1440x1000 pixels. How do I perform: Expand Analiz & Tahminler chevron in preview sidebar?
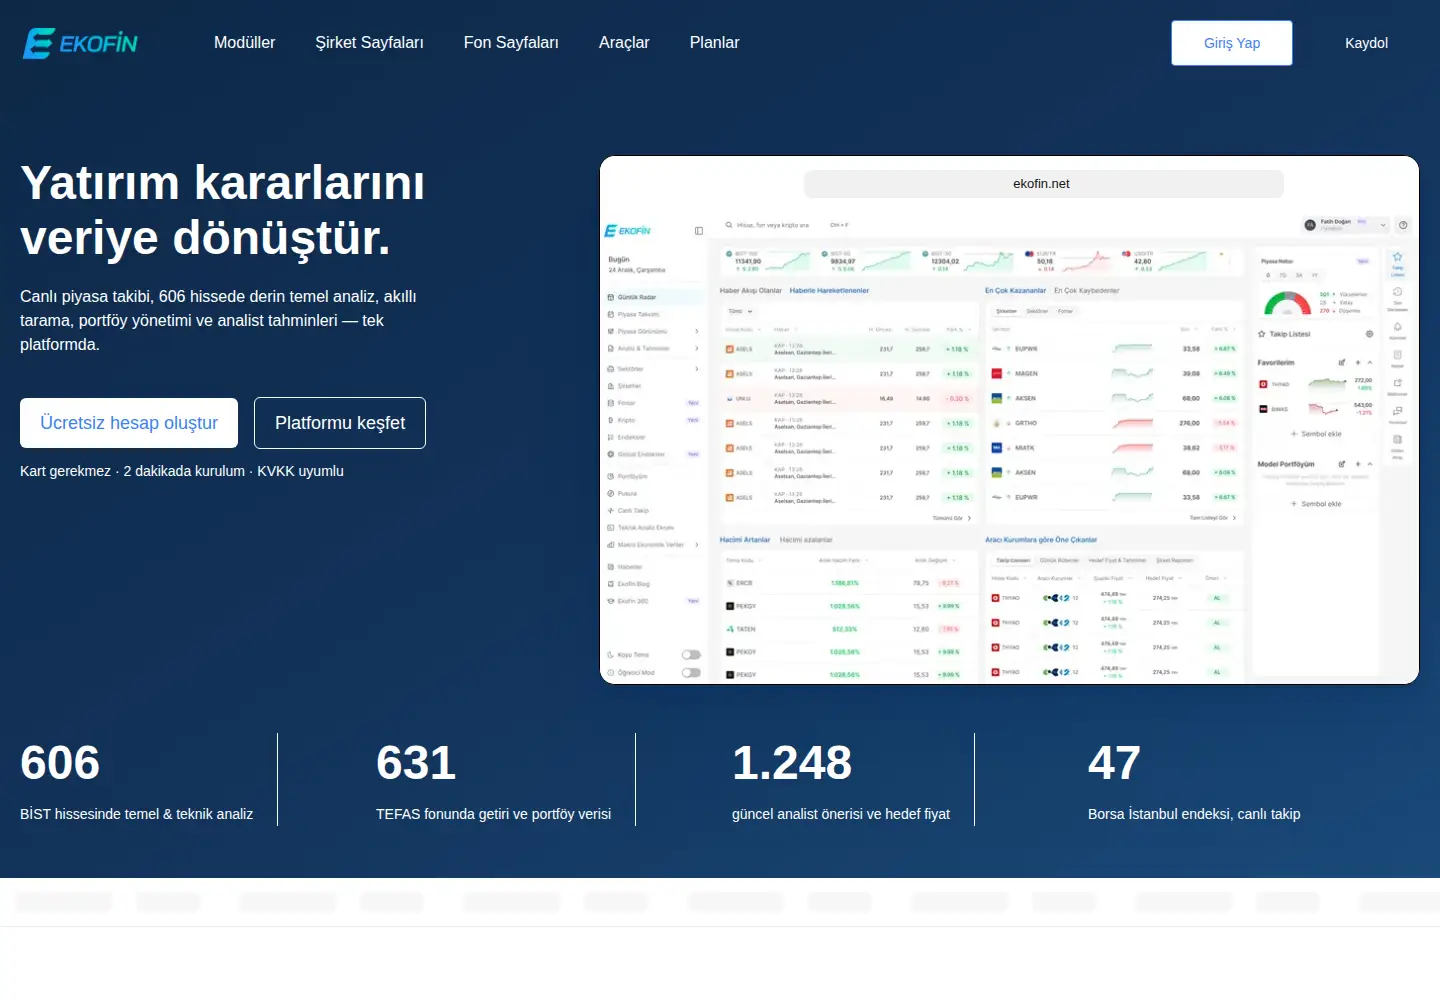coord(697,348)
